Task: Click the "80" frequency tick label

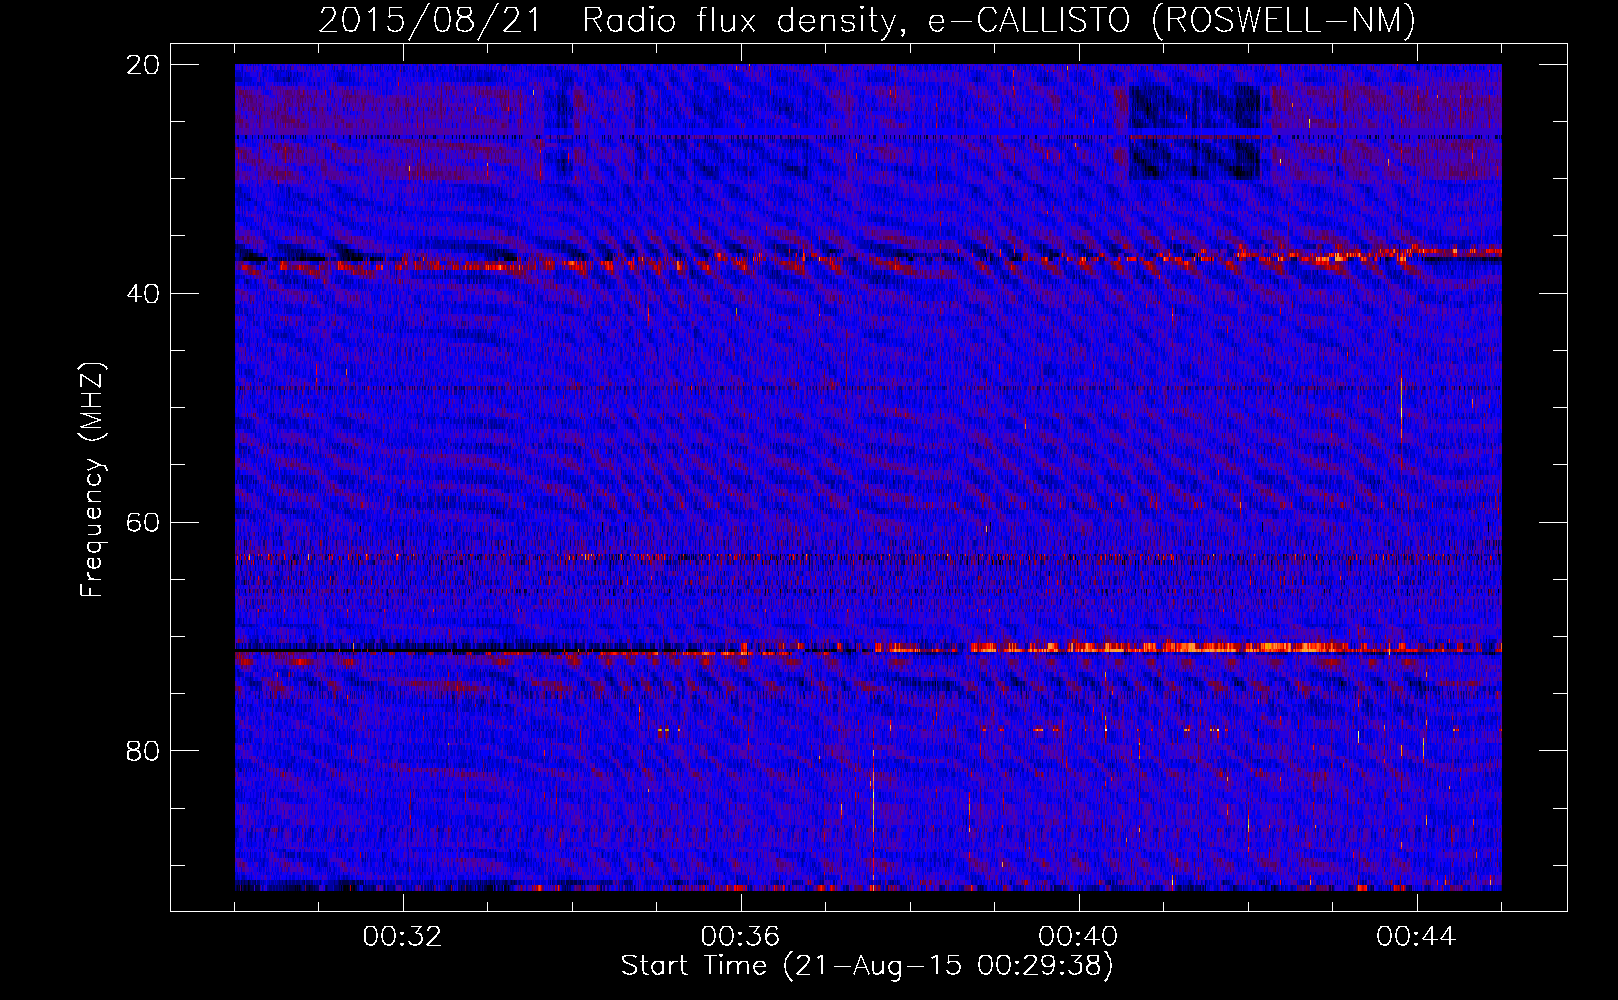Action: click(x=143, y=750)
